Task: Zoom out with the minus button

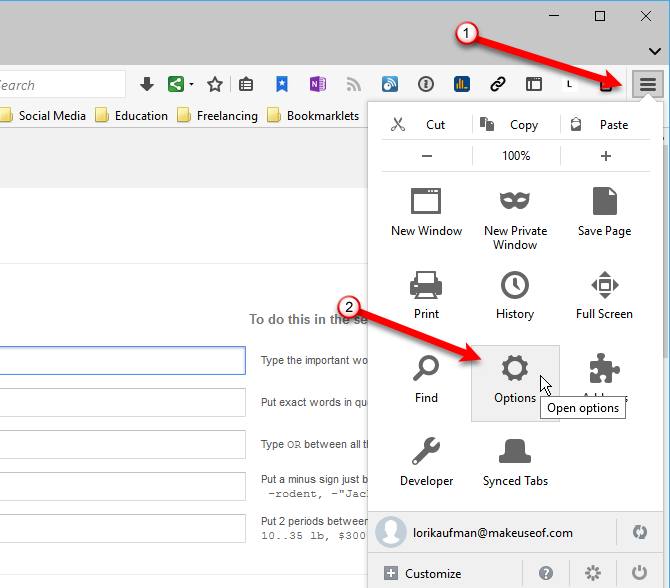Action: 427,156
